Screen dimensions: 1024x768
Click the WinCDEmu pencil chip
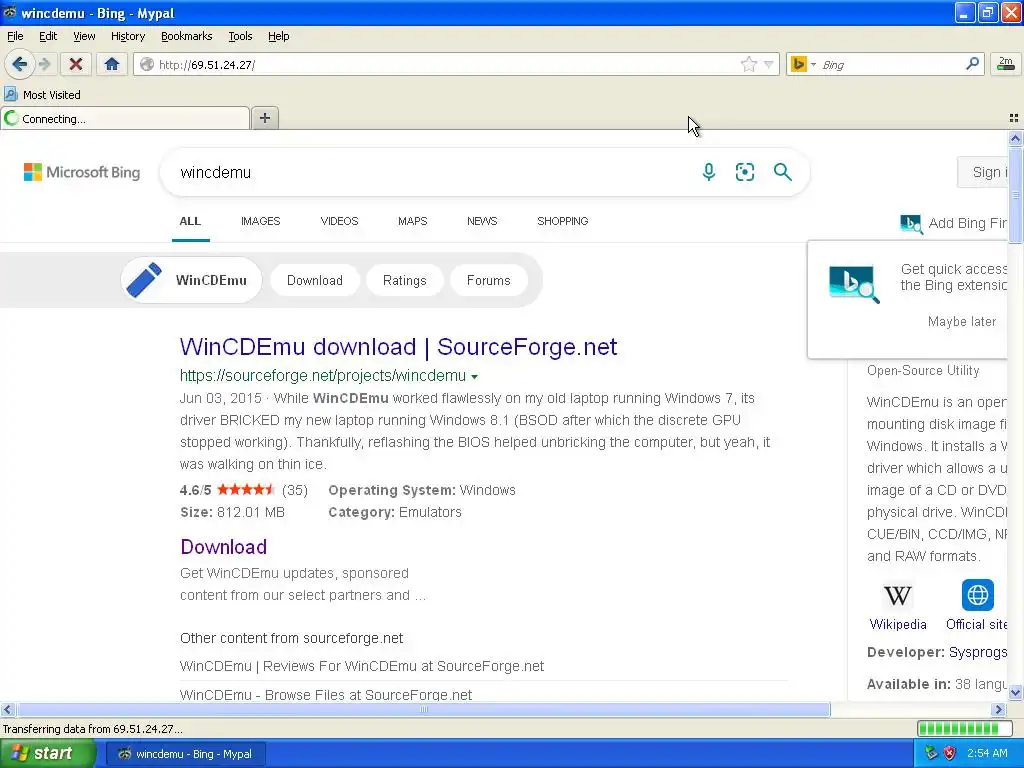tap(191, 280)
